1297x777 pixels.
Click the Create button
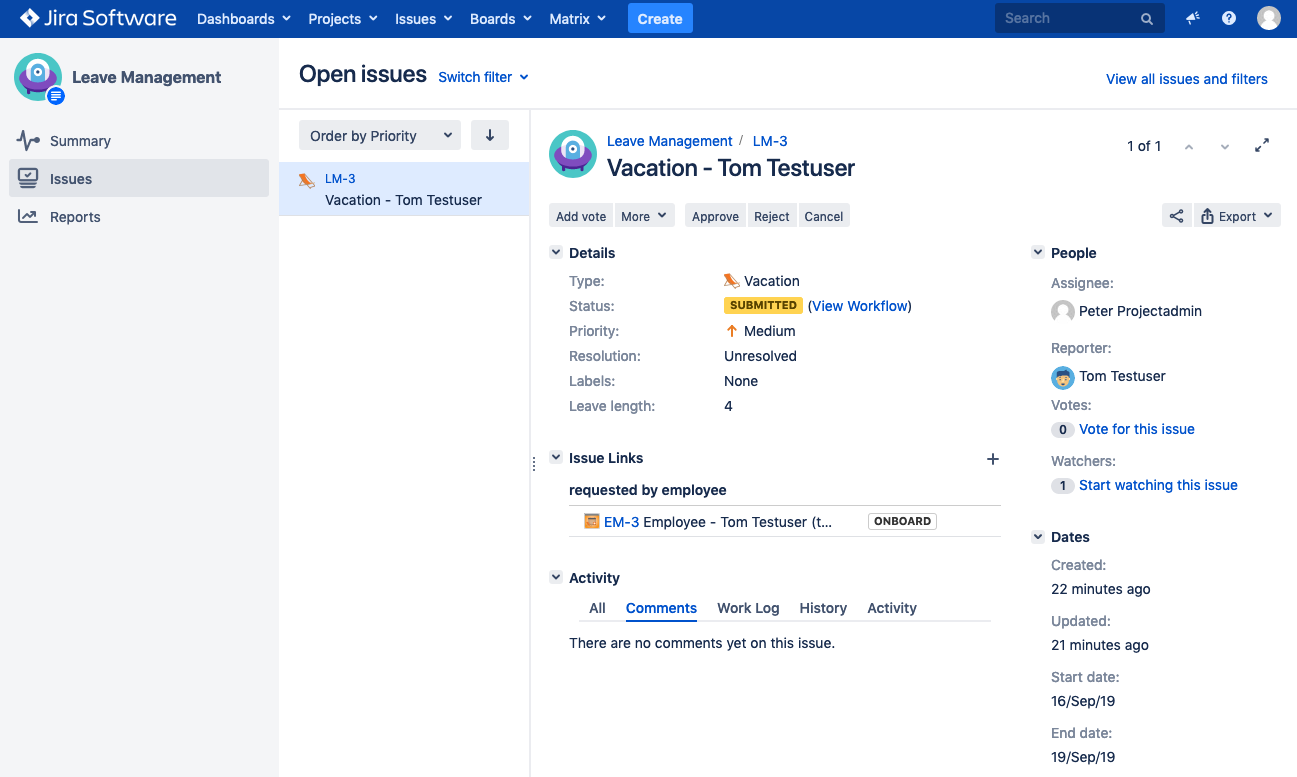pyautogui.click(x=660, y=19)
